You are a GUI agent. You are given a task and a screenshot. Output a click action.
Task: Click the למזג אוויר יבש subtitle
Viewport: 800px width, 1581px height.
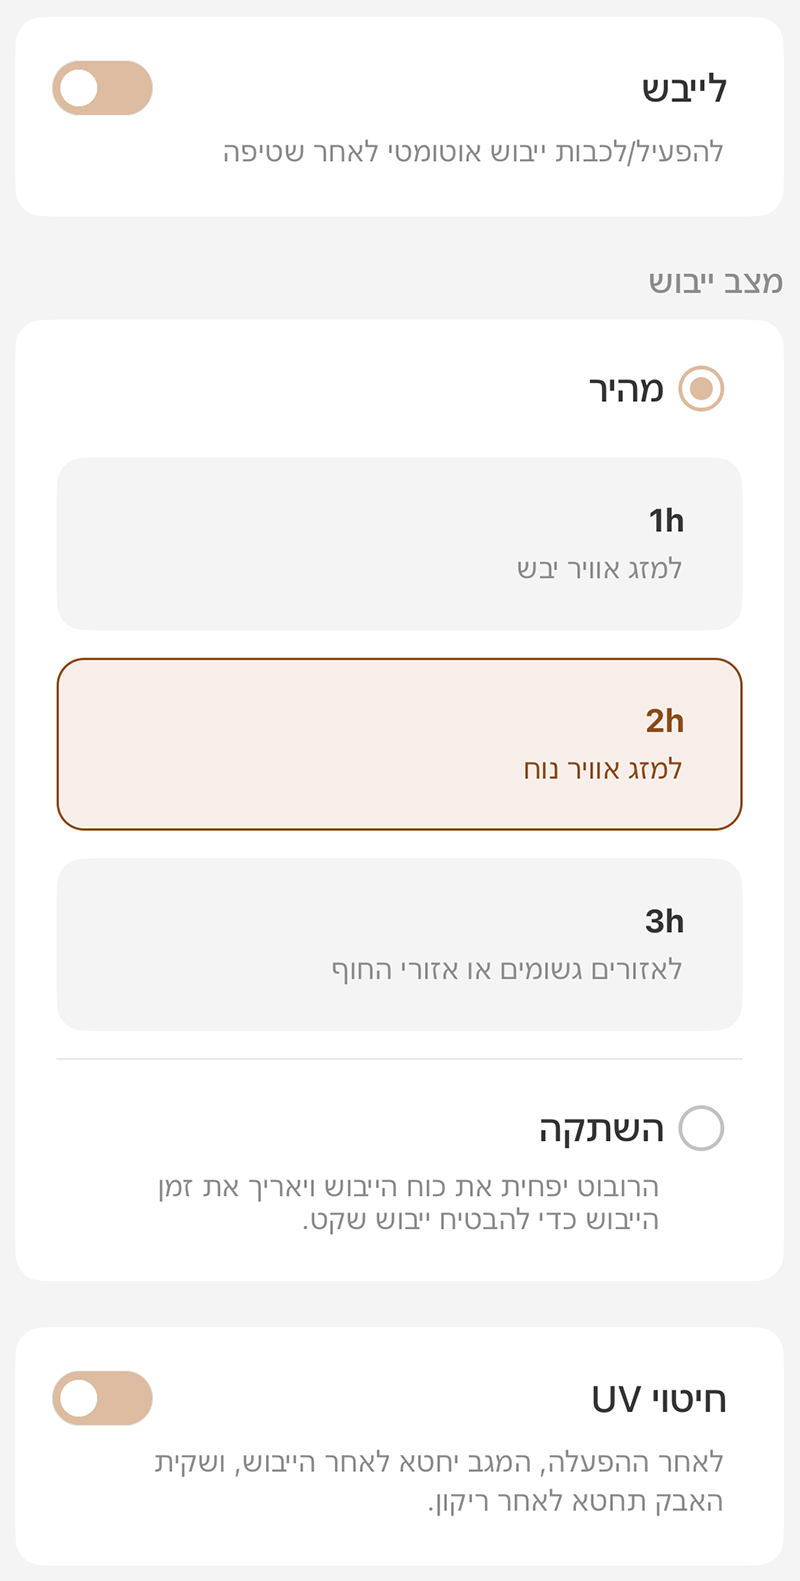pos(600,569)
